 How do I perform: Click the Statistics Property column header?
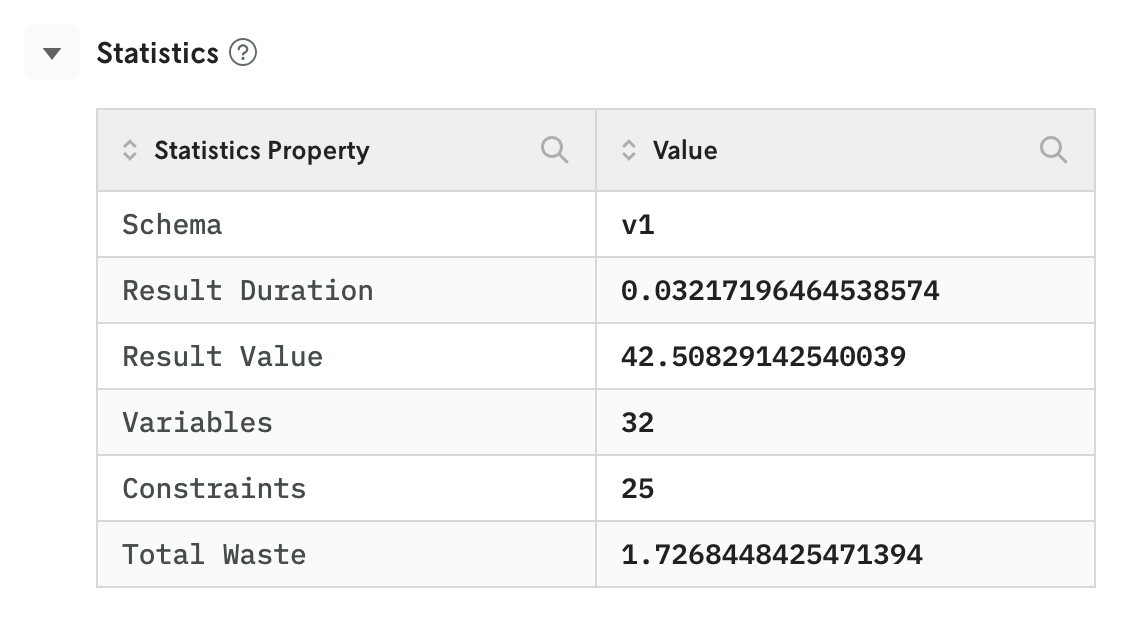(347, 150)
